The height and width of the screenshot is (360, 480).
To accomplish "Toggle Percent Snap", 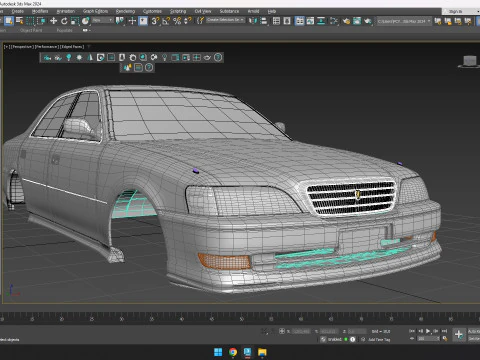I will coord(177,21).
